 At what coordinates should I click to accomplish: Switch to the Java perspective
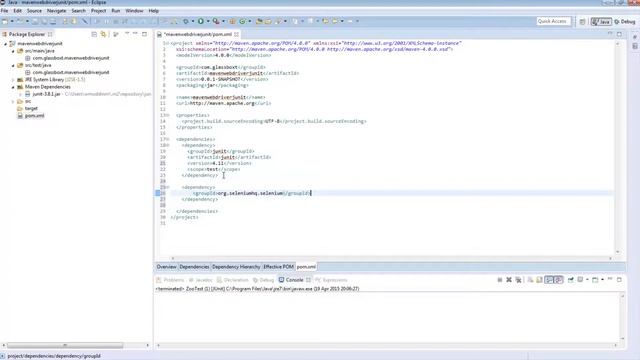[601, 22]
